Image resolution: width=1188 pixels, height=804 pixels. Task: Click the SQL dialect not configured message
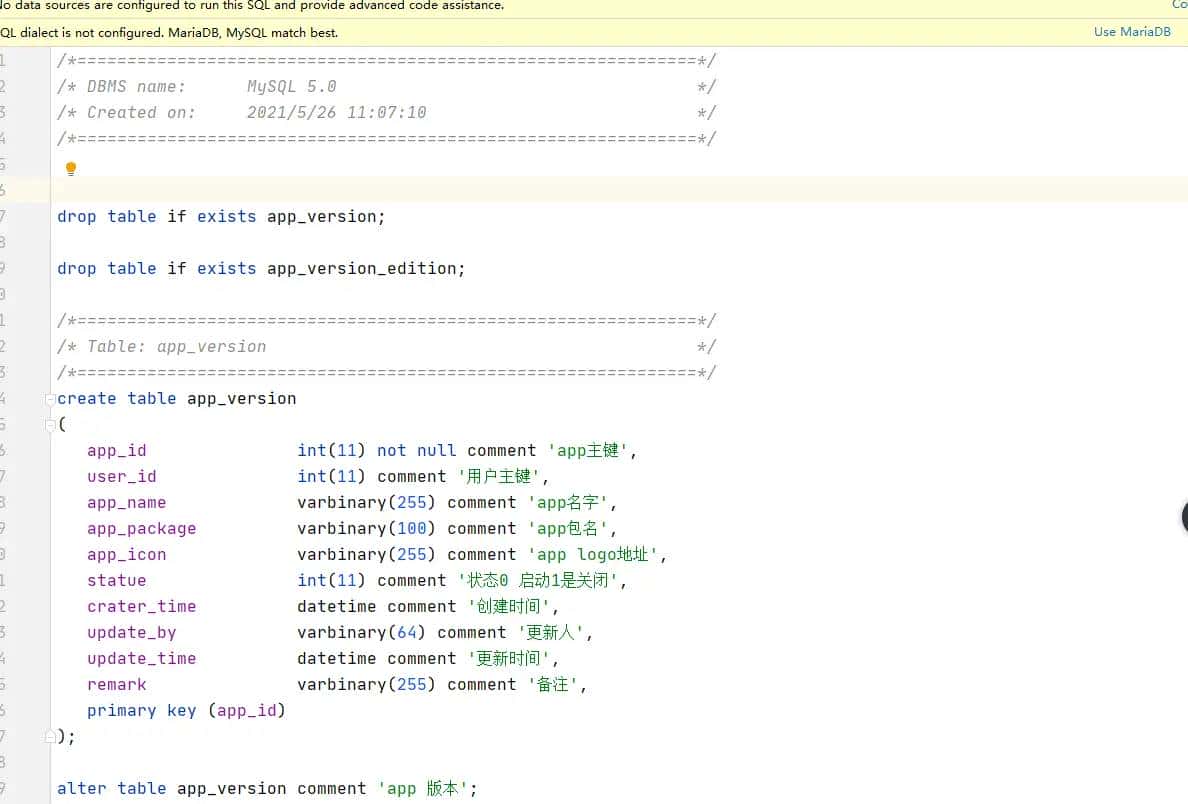pyautogui.click(x=170, y=32)
